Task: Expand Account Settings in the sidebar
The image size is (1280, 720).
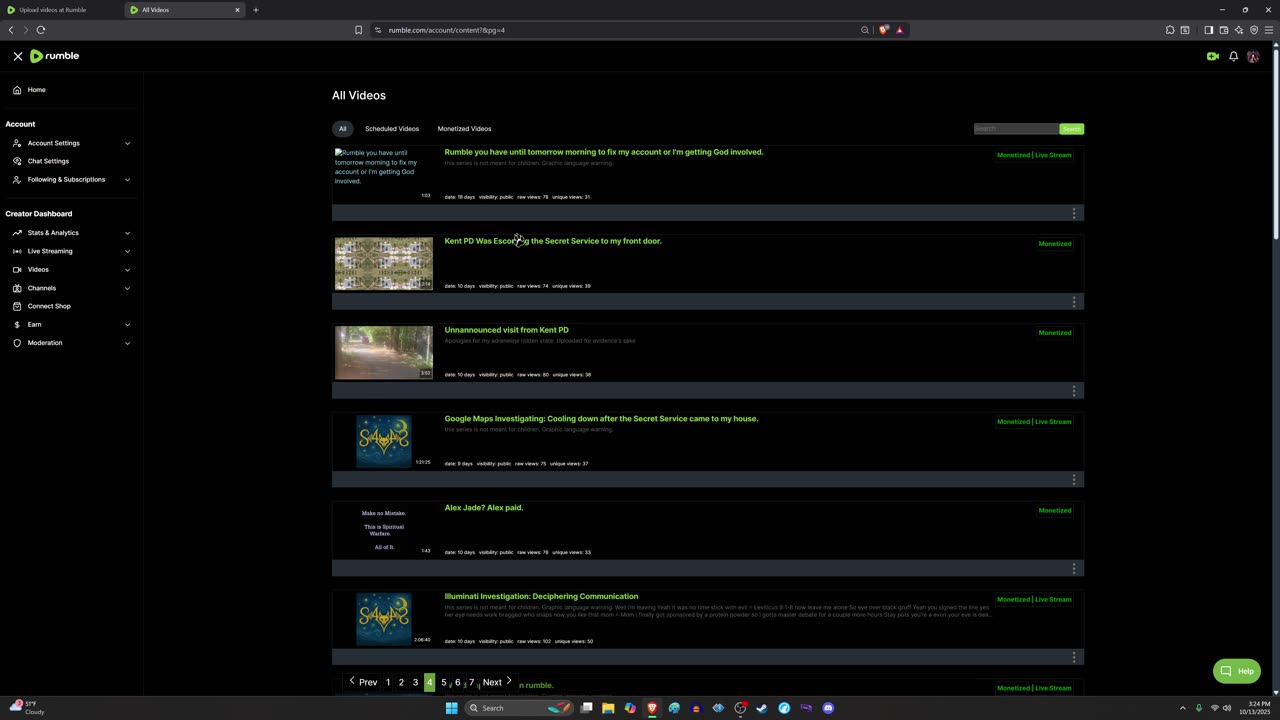Action: pyautogui.click(x=70, y=143)
